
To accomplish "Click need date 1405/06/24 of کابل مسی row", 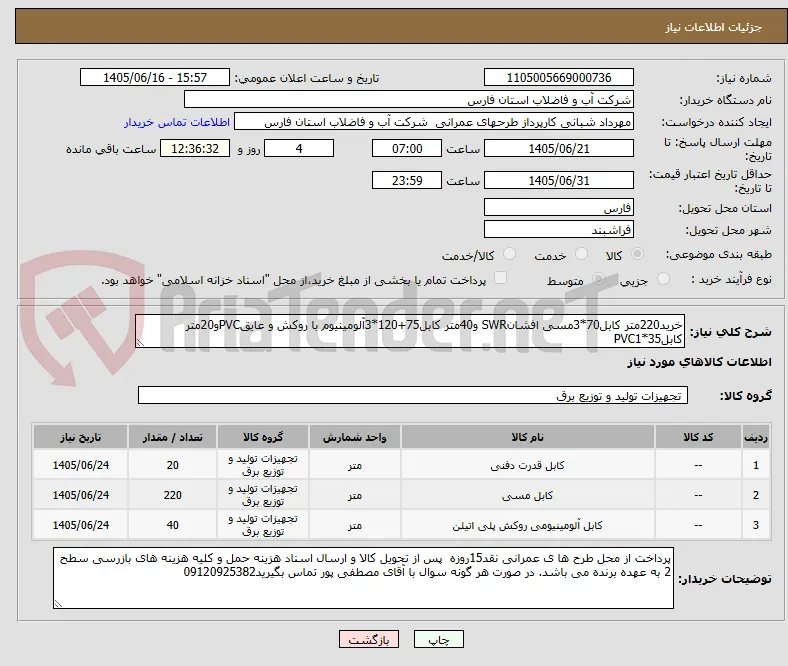I will [80, 496].
